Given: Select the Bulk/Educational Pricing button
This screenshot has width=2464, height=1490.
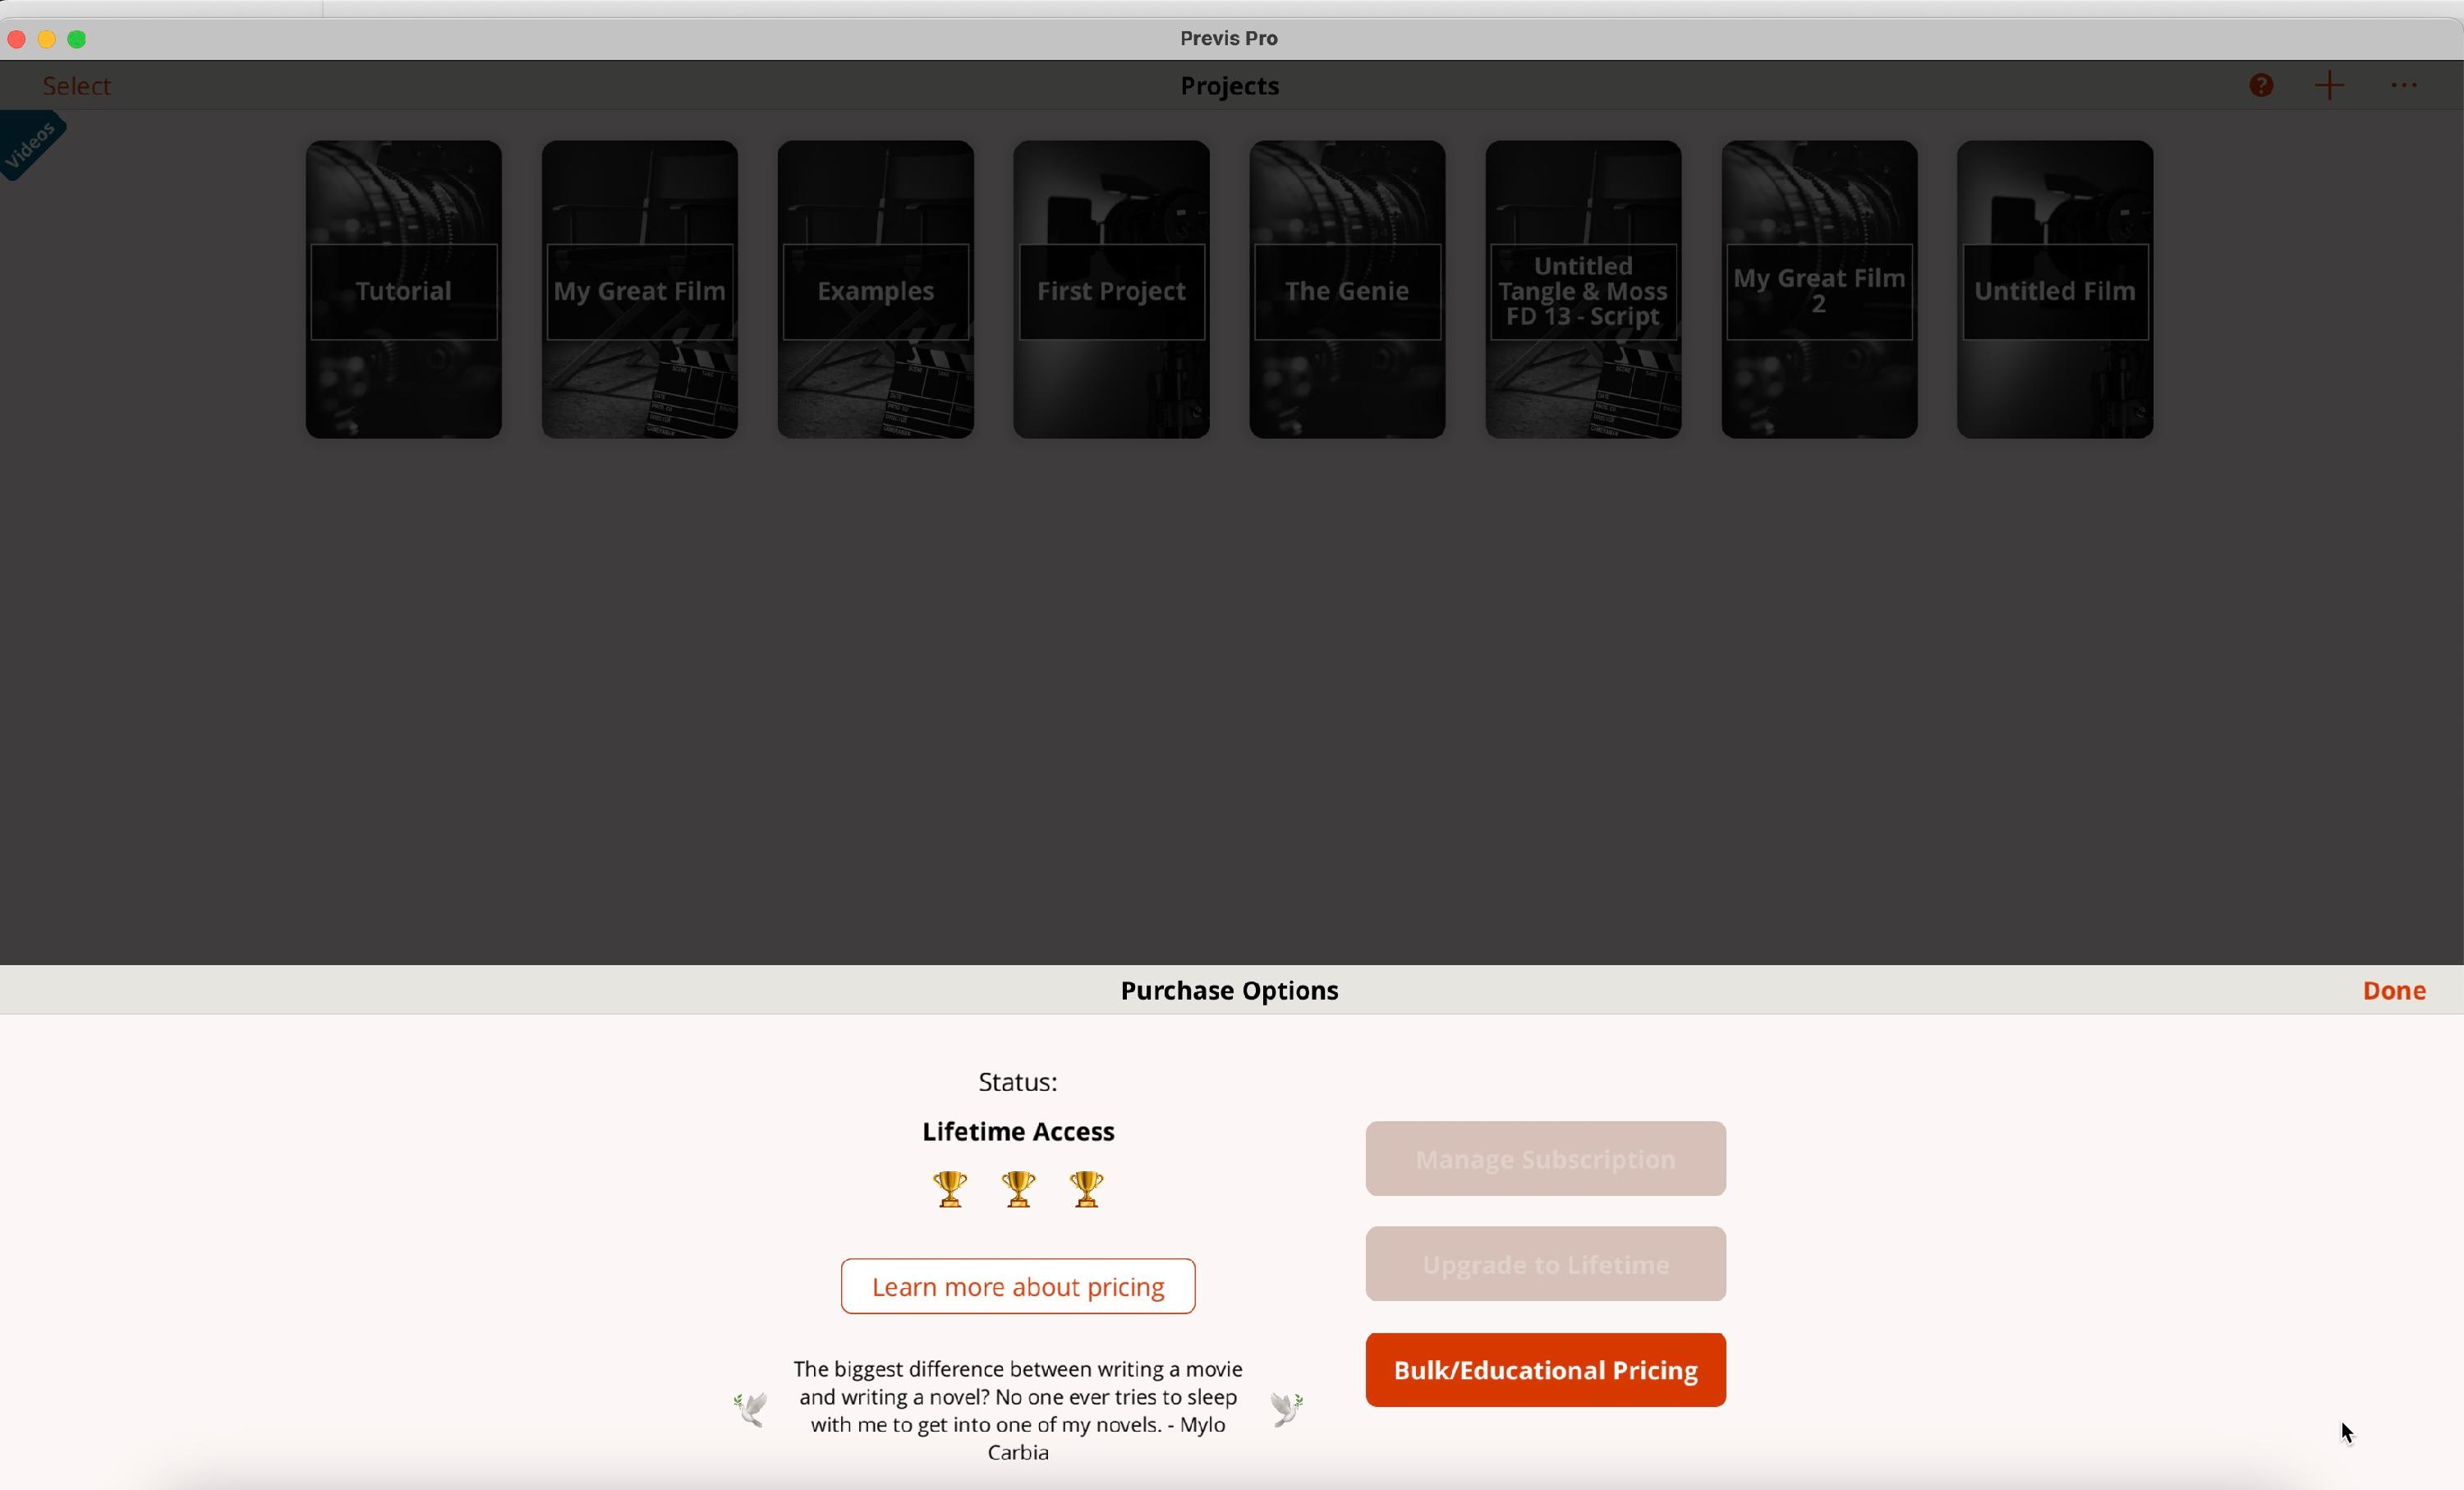Looking at the screenshot, I should [1544, 1369].
